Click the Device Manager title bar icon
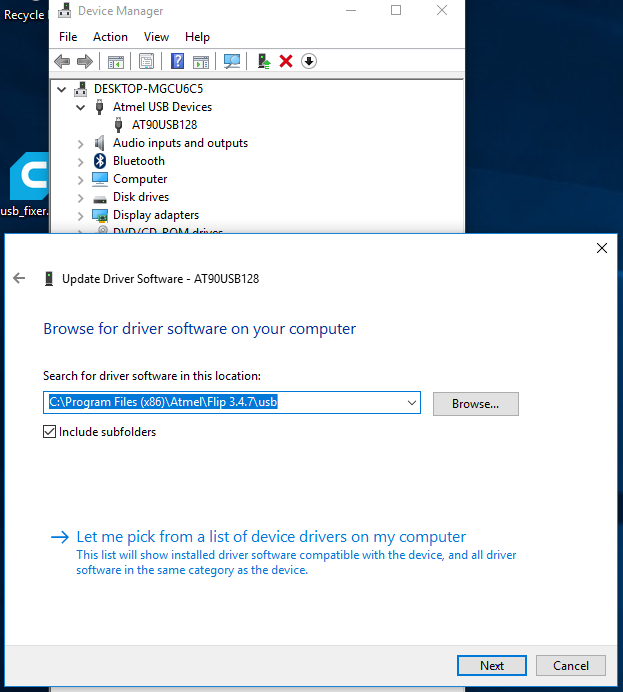 [x=64, y=11]
